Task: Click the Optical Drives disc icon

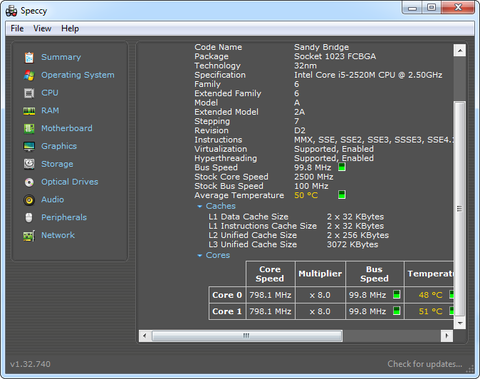Action: coord(29,182)
